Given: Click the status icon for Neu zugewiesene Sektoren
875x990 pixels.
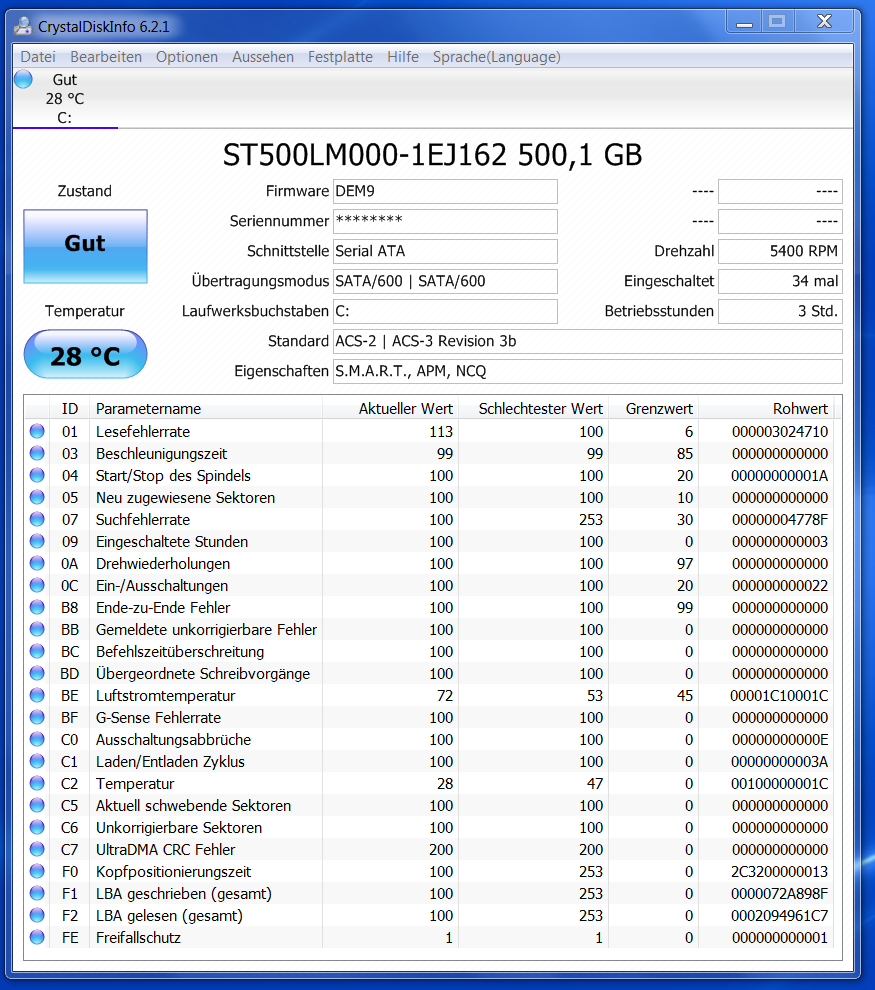Looking at the screenshot, I should click(x=37, y=498).
